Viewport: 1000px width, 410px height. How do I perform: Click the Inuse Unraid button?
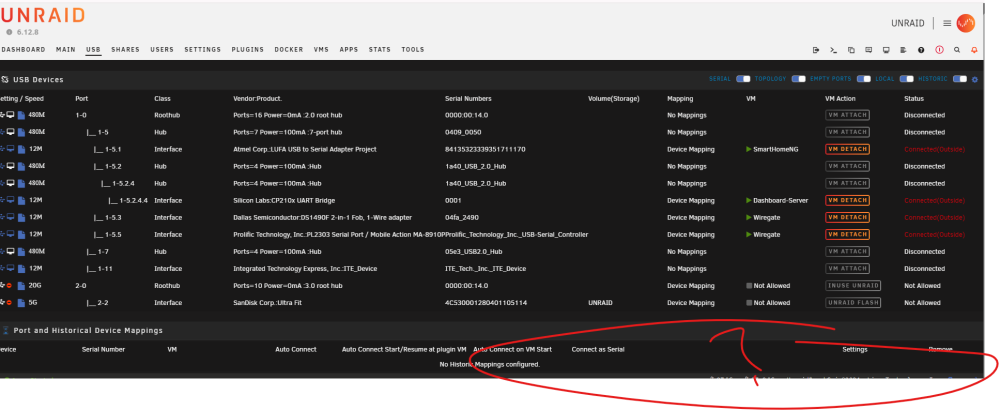(853, 286)
